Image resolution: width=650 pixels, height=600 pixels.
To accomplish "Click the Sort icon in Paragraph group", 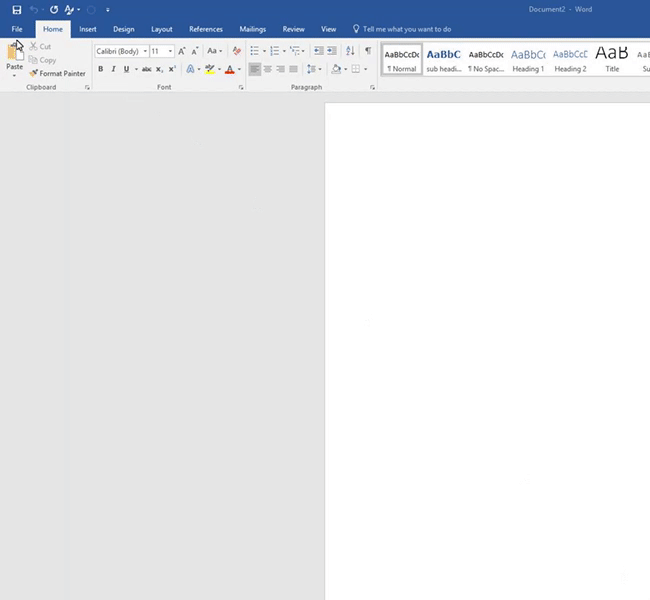I will pyautogui.click(x=350, y=51).
